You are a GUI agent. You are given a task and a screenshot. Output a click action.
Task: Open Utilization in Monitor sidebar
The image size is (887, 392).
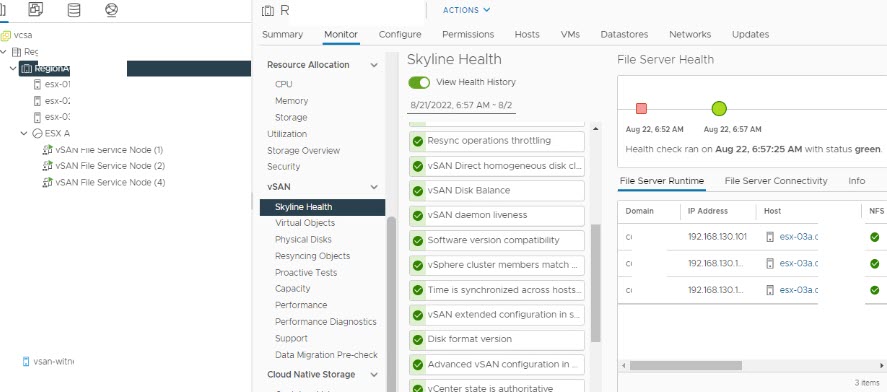287,134
